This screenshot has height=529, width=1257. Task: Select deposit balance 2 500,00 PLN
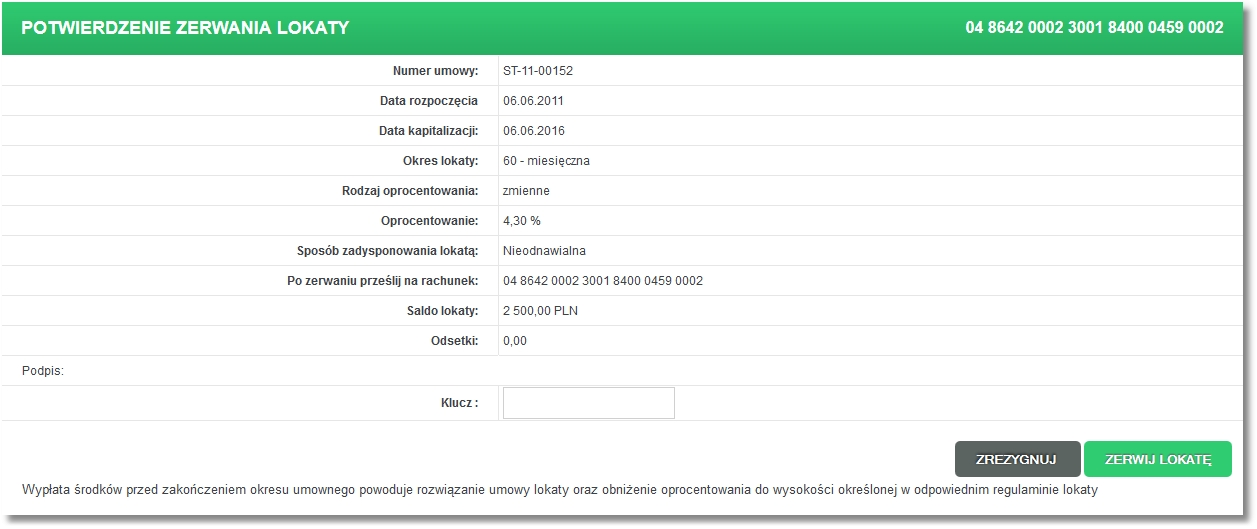point(540,311)
